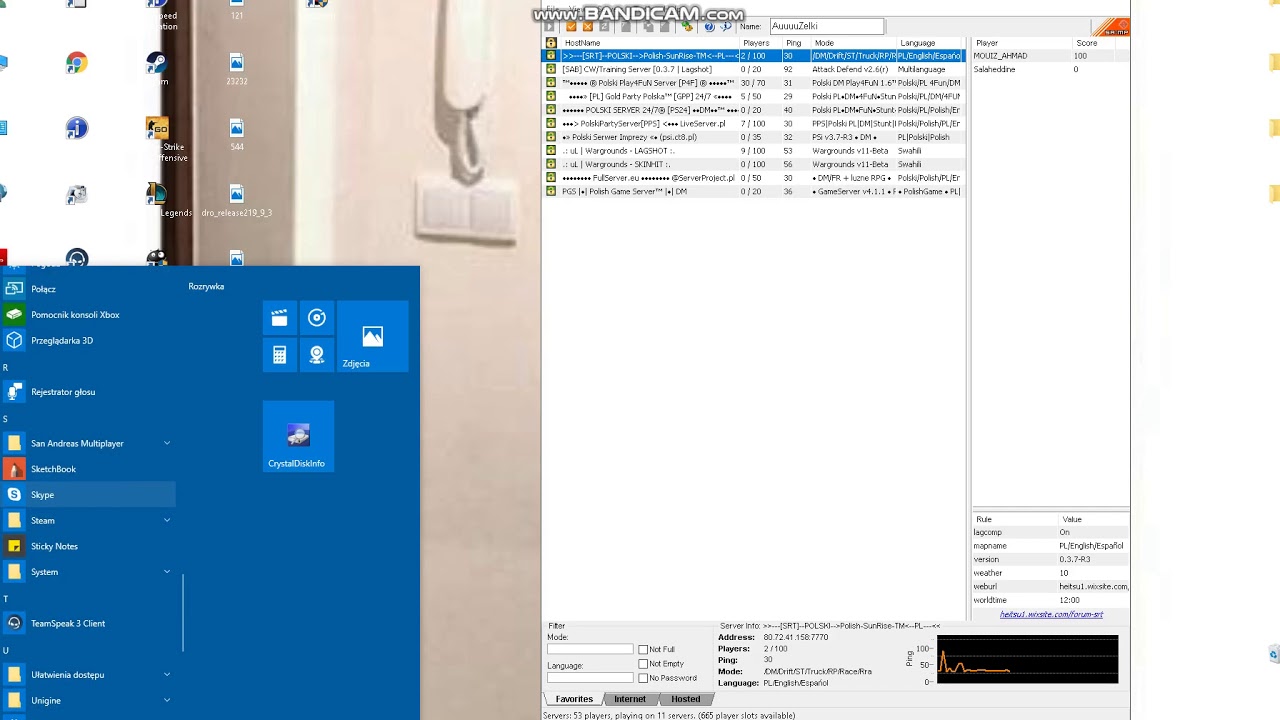Open the Calculator small tile in Start menu
The width and height of the screenshot is (1280, 720).
[279, 355]
